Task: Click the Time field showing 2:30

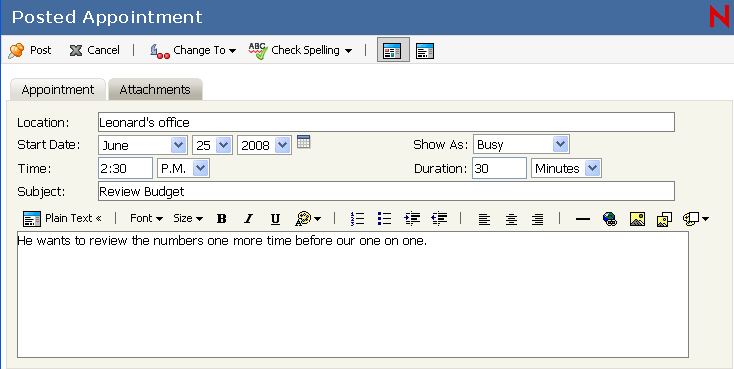Action: pyautogui.click(x=125, y=168)
